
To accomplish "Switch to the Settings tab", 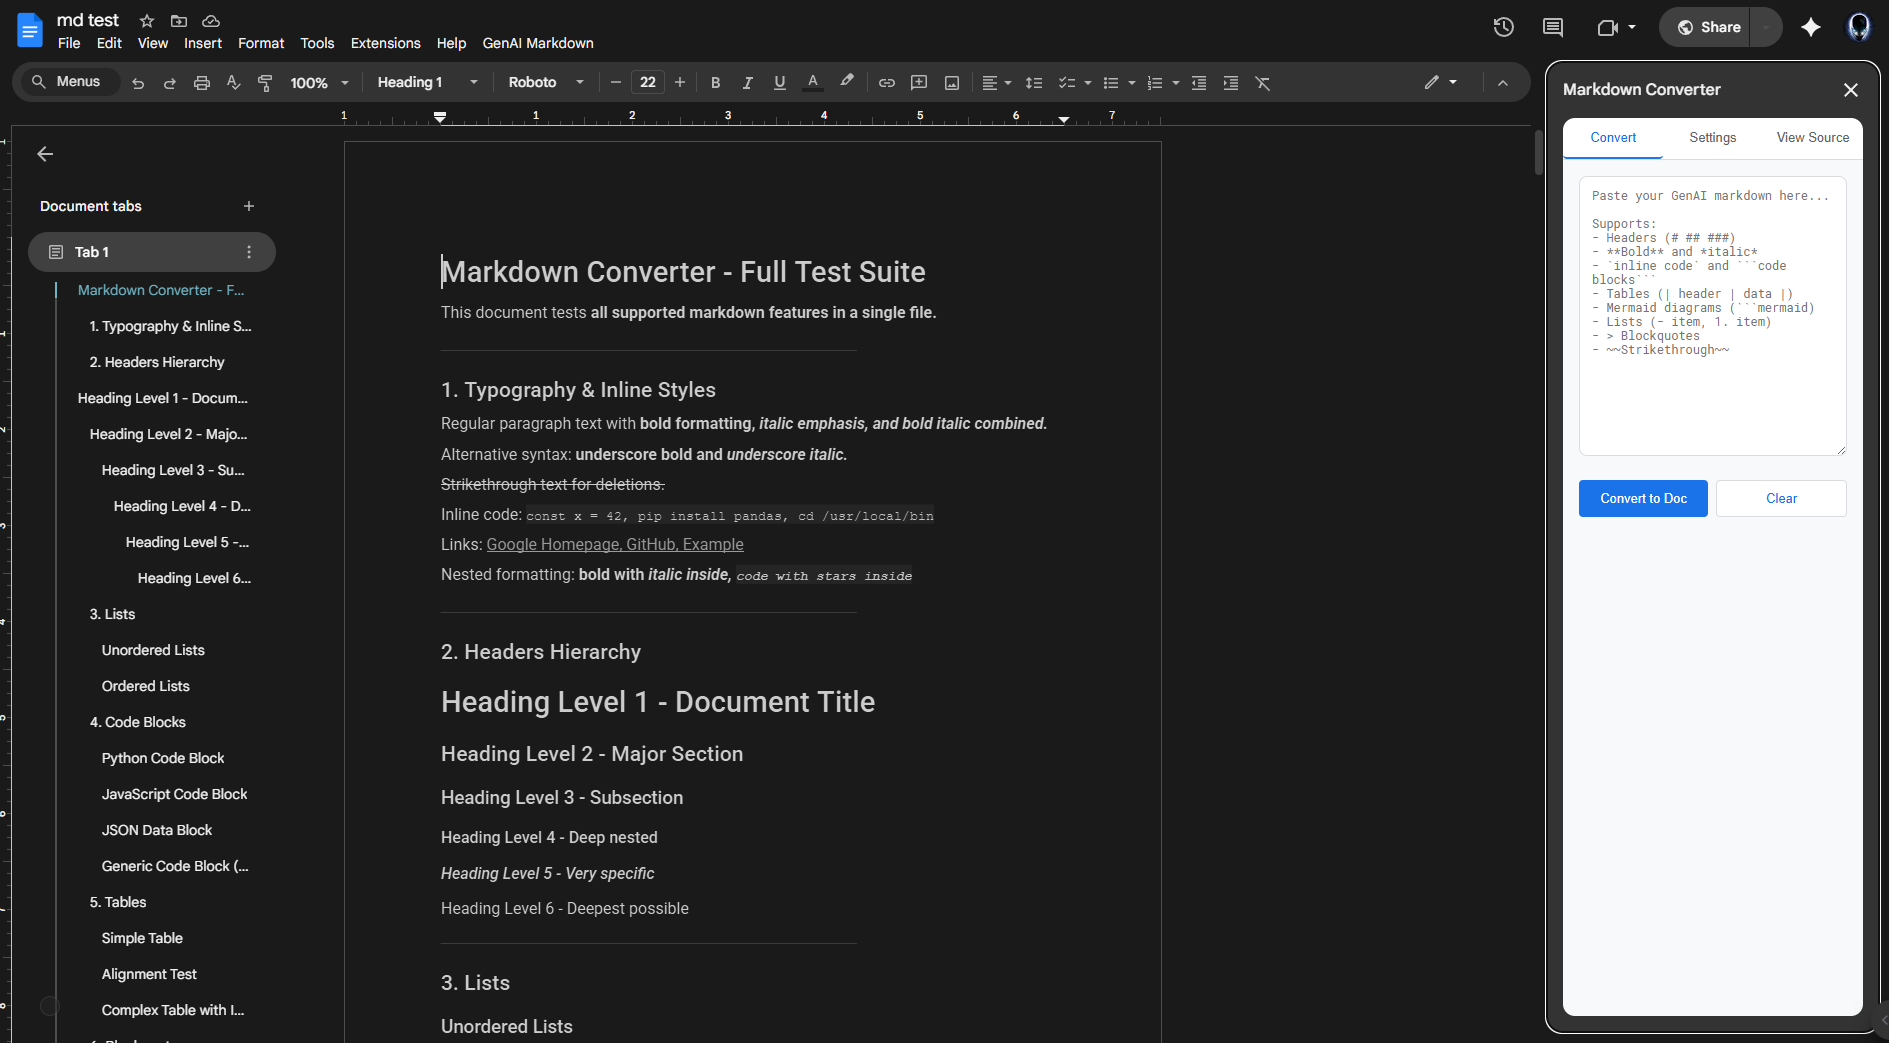I will [x=1712, y=138].
